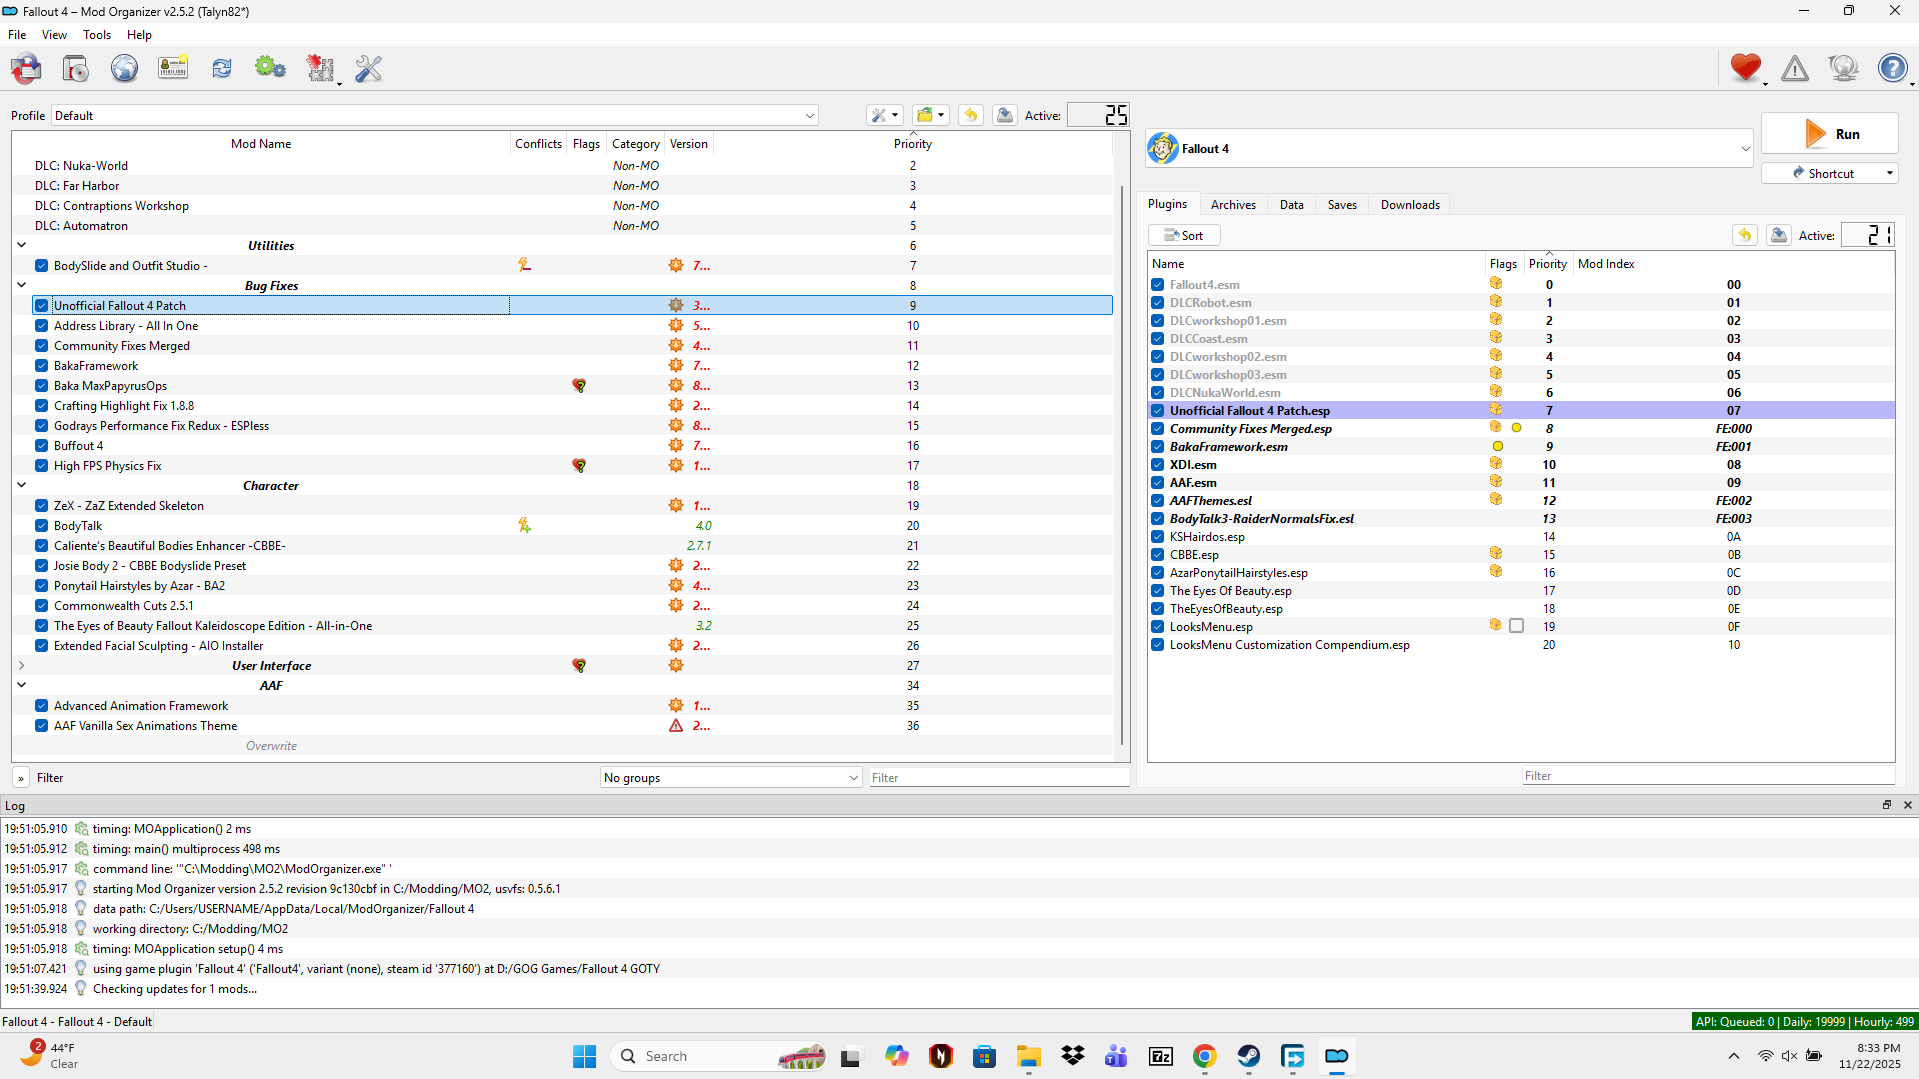Create plugin list backup icon beside Sort row
The height and width of the screenshot is (1079, 1919).
[x=1779, y=235]
